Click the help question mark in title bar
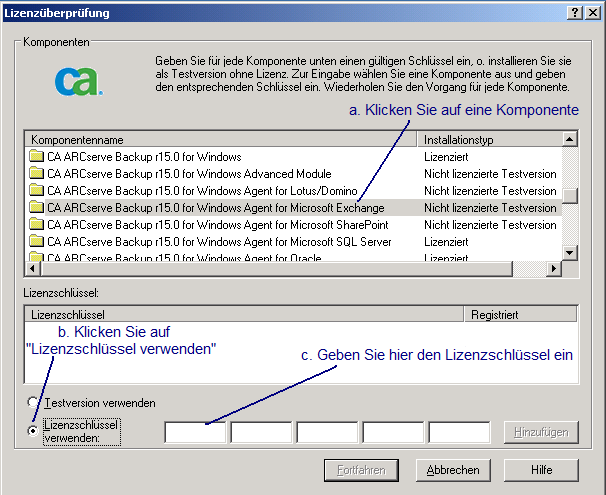The width and height of the screenshot is (606, 495). point(575,13)
